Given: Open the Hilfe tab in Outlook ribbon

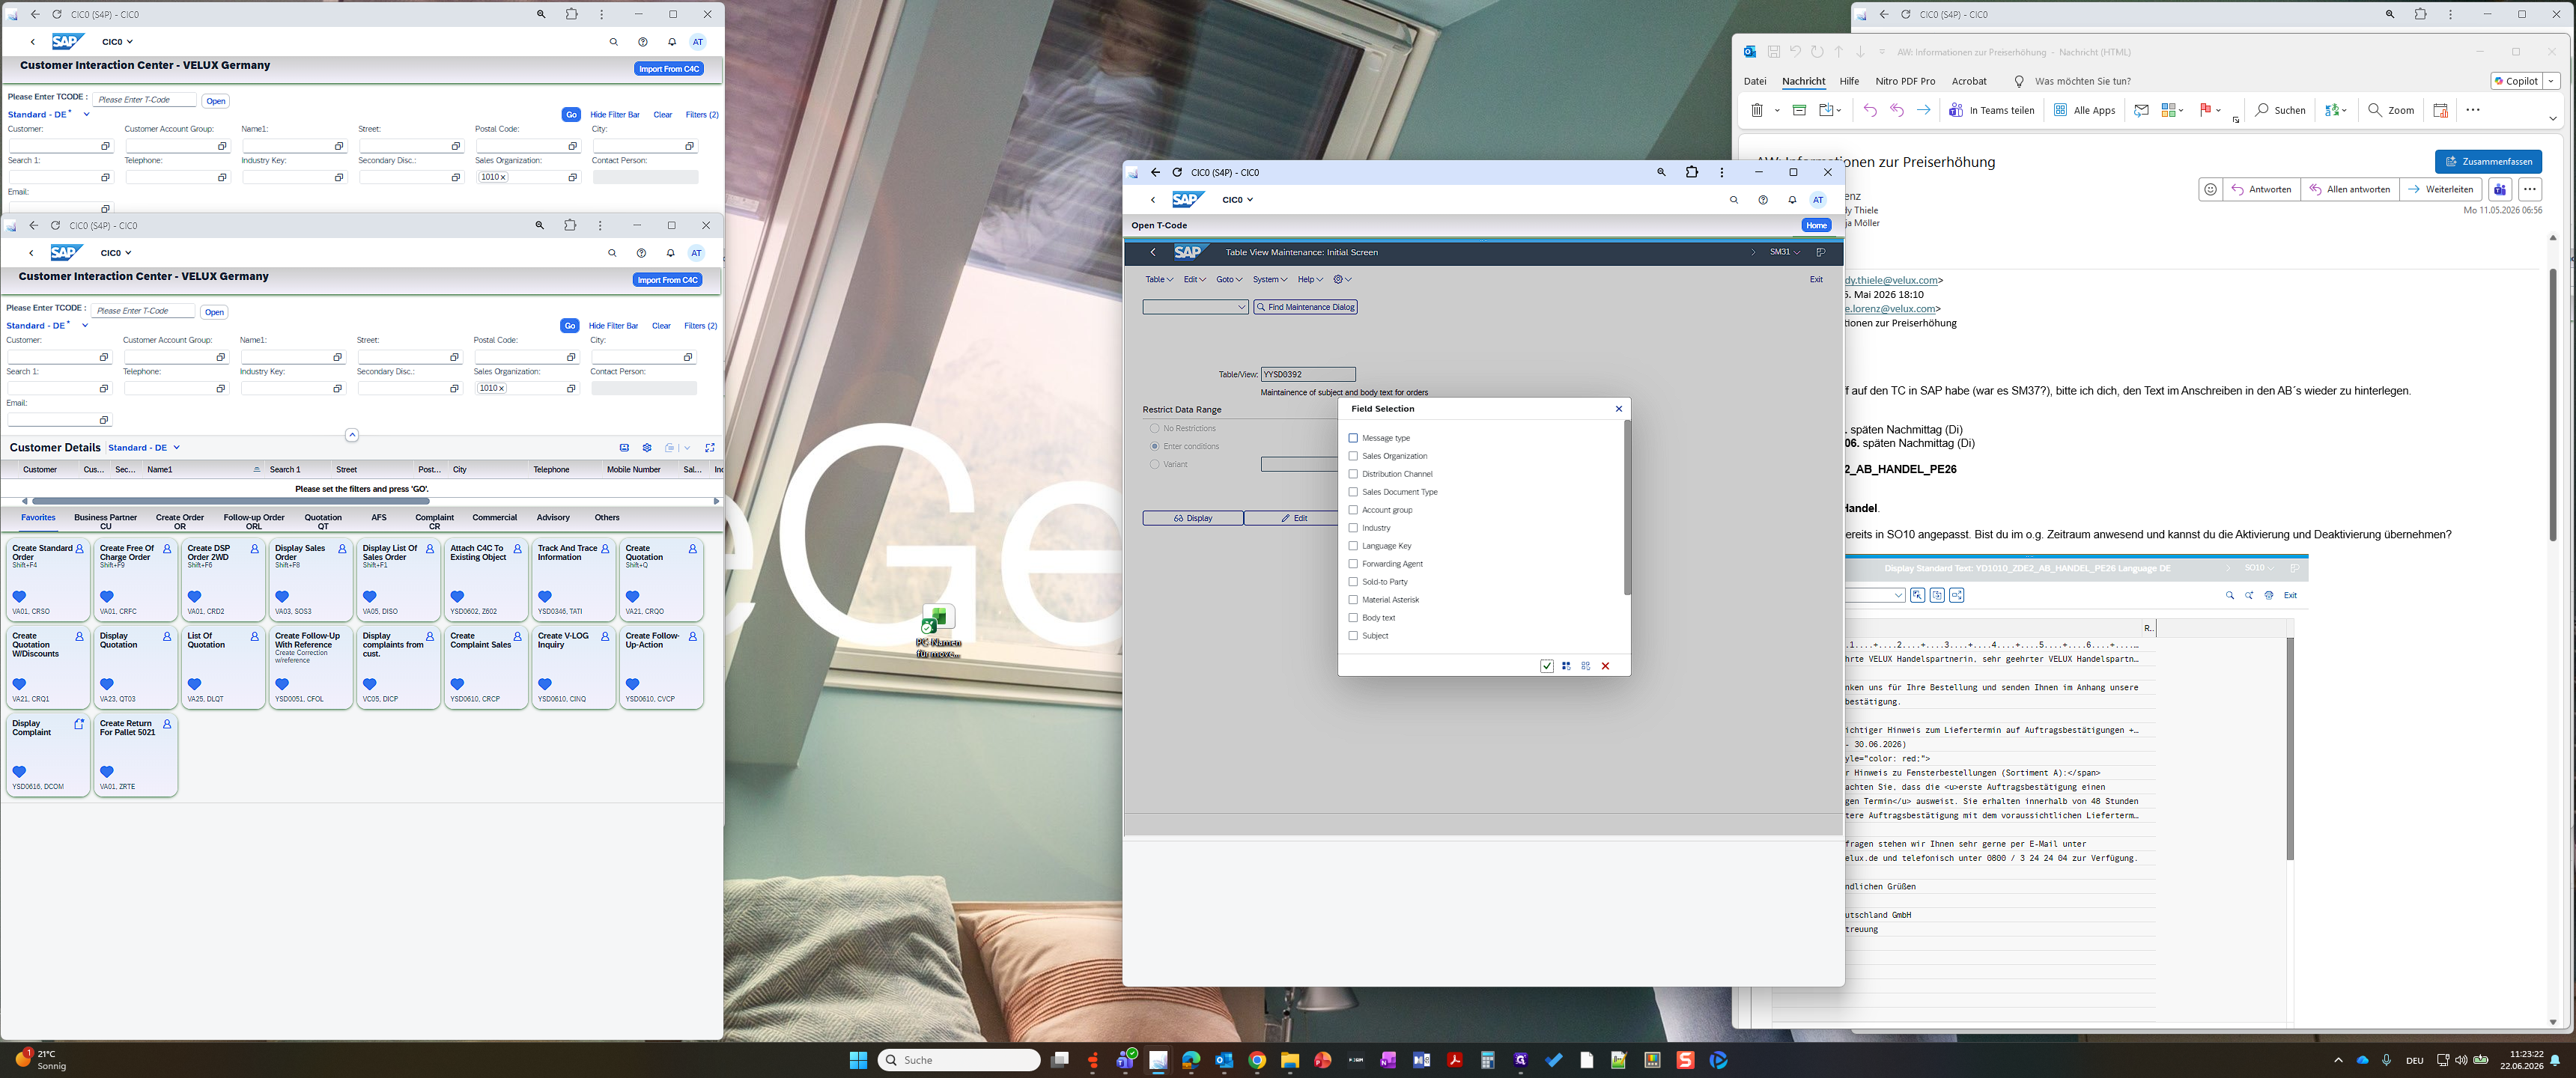Looking at the screenshot, I should point(1849,81).
